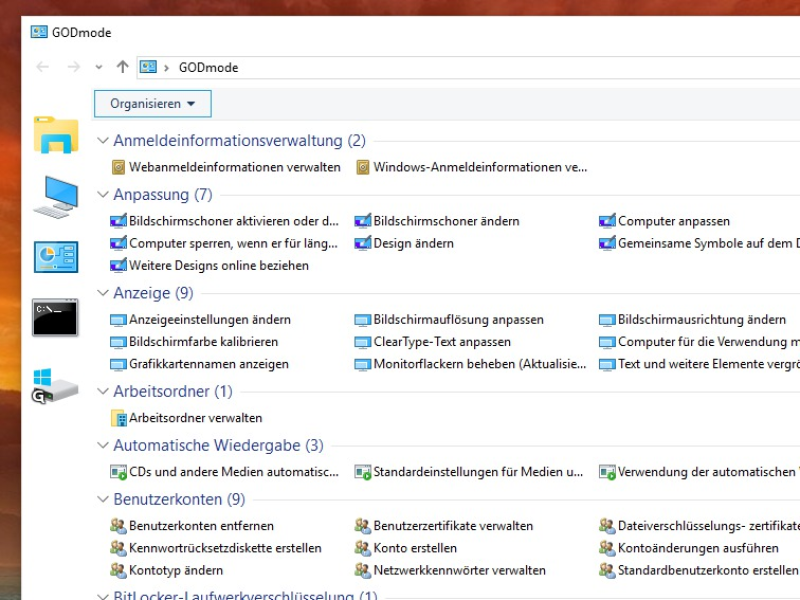Open recent locations dropdown arrow
800x600 pixels.
click(x=99, y=67)
